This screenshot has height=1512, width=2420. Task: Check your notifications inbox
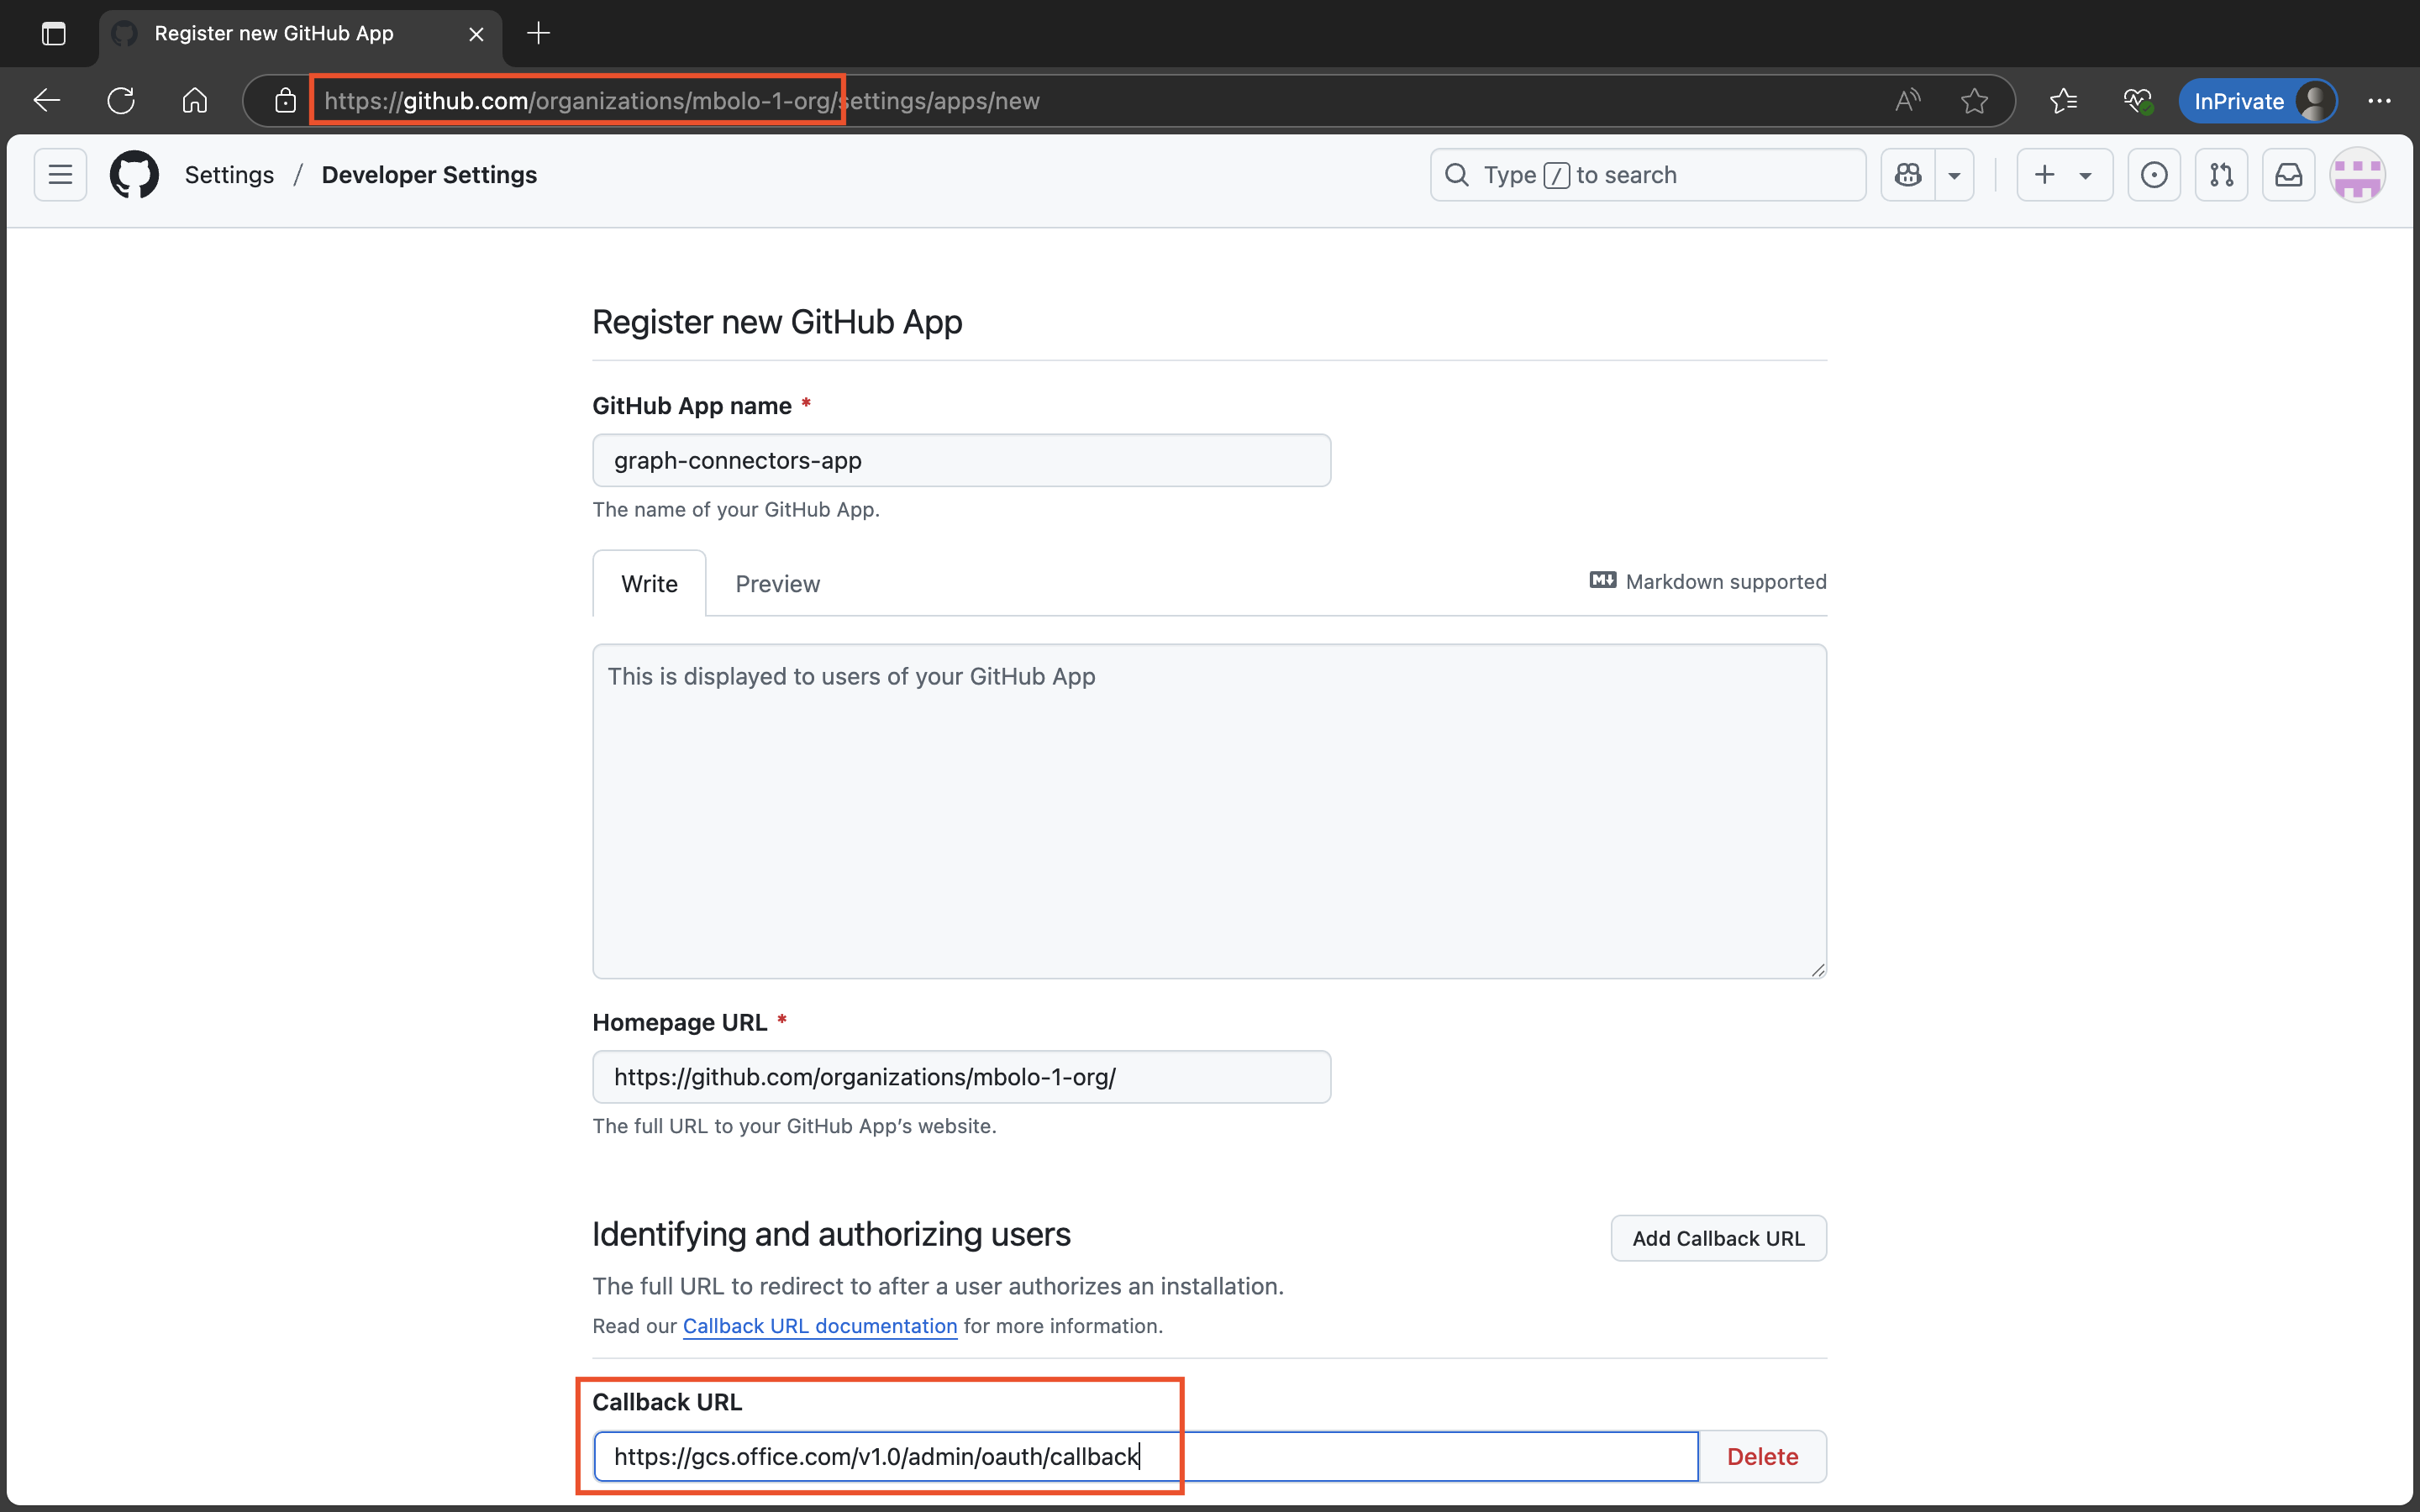(2288, 174)
